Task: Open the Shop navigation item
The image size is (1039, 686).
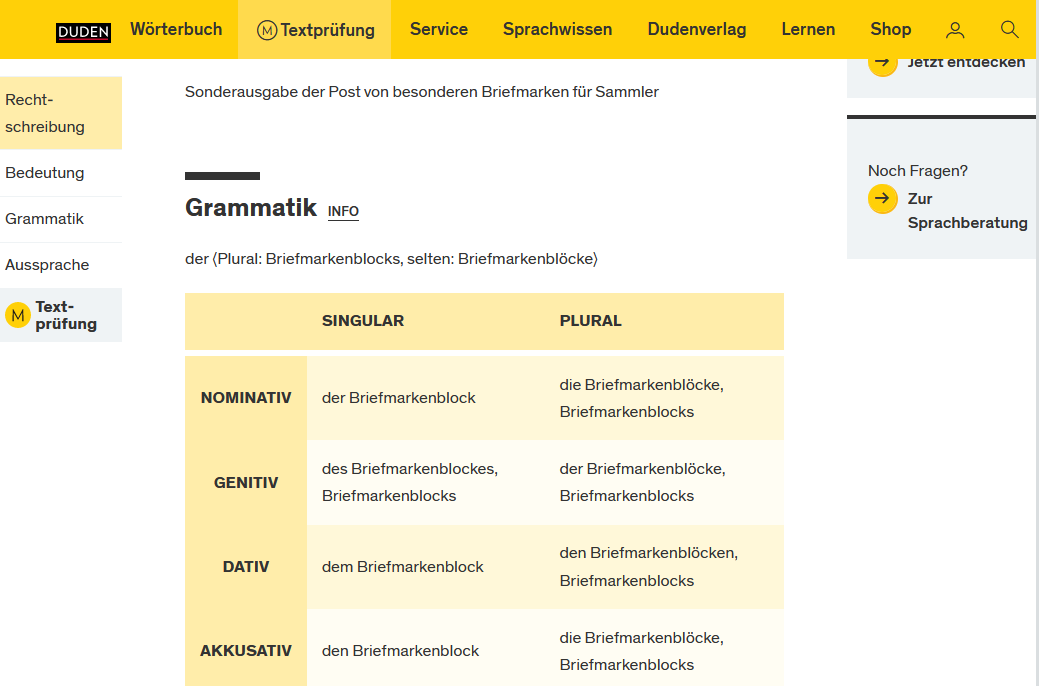Action: click(890, 29)
